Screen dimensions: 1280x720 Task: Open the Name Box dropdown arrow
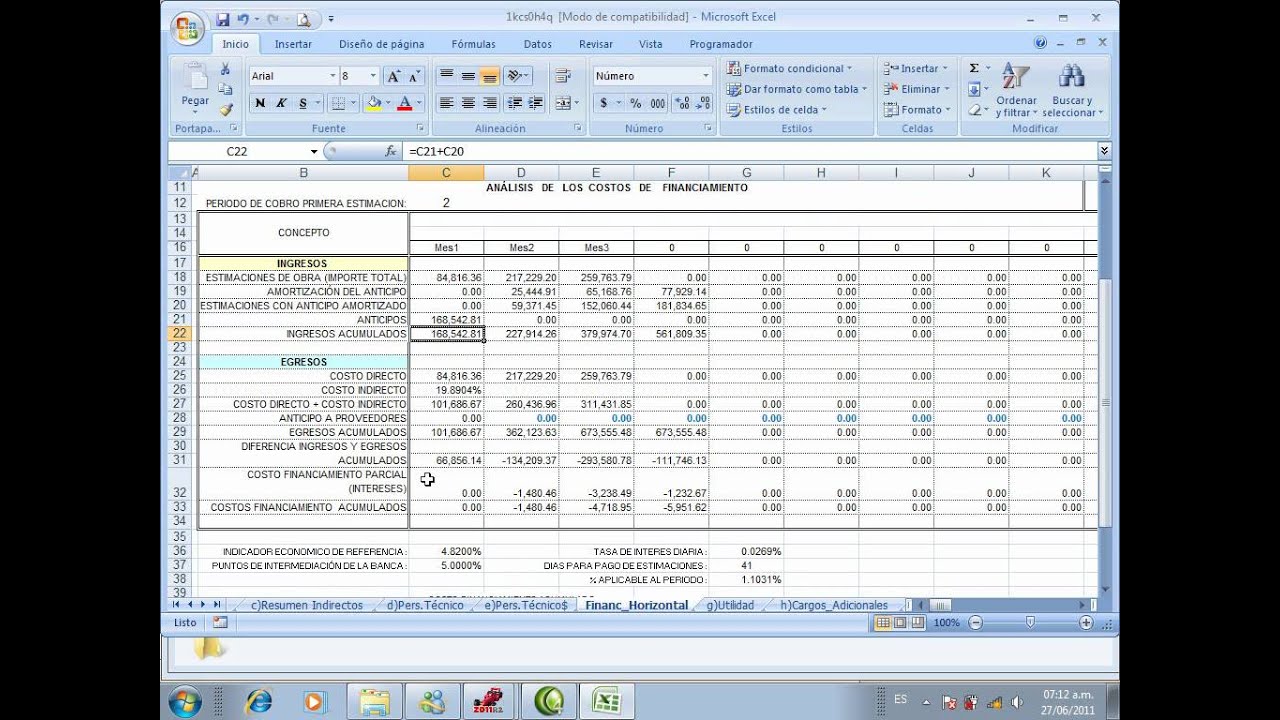(313, 151)
